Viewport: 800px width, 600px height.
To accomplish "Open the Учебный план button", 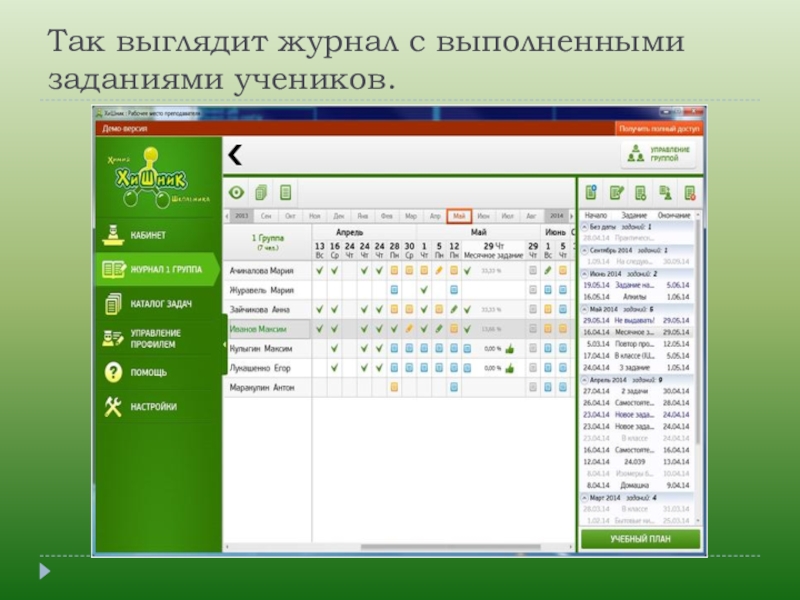I will pyautogui.click(x=640, y=539).
